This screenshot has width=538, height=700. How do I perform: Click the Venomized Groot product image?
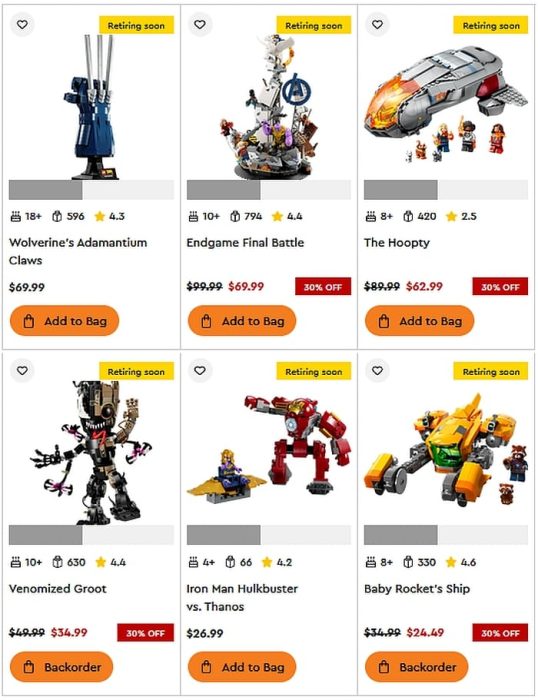click(x=91, y=452)
